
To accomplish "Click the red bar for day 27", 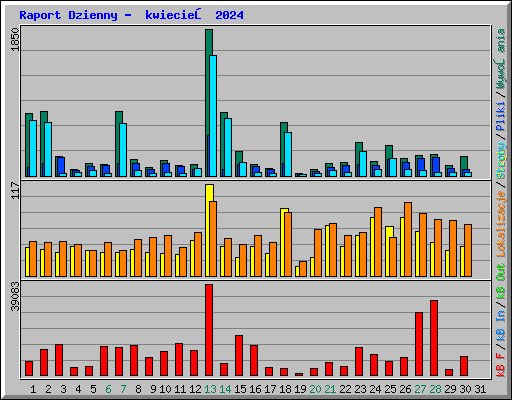I will pos(419,344).
